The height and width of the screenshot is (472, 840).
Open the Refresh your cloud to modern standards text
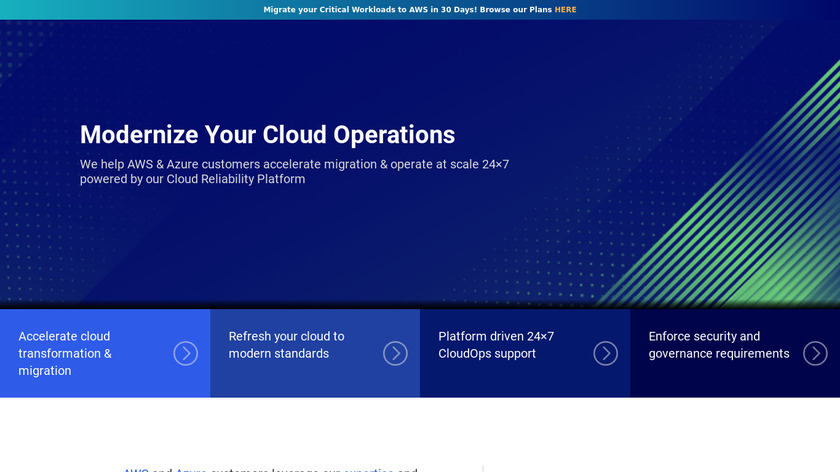286,345
